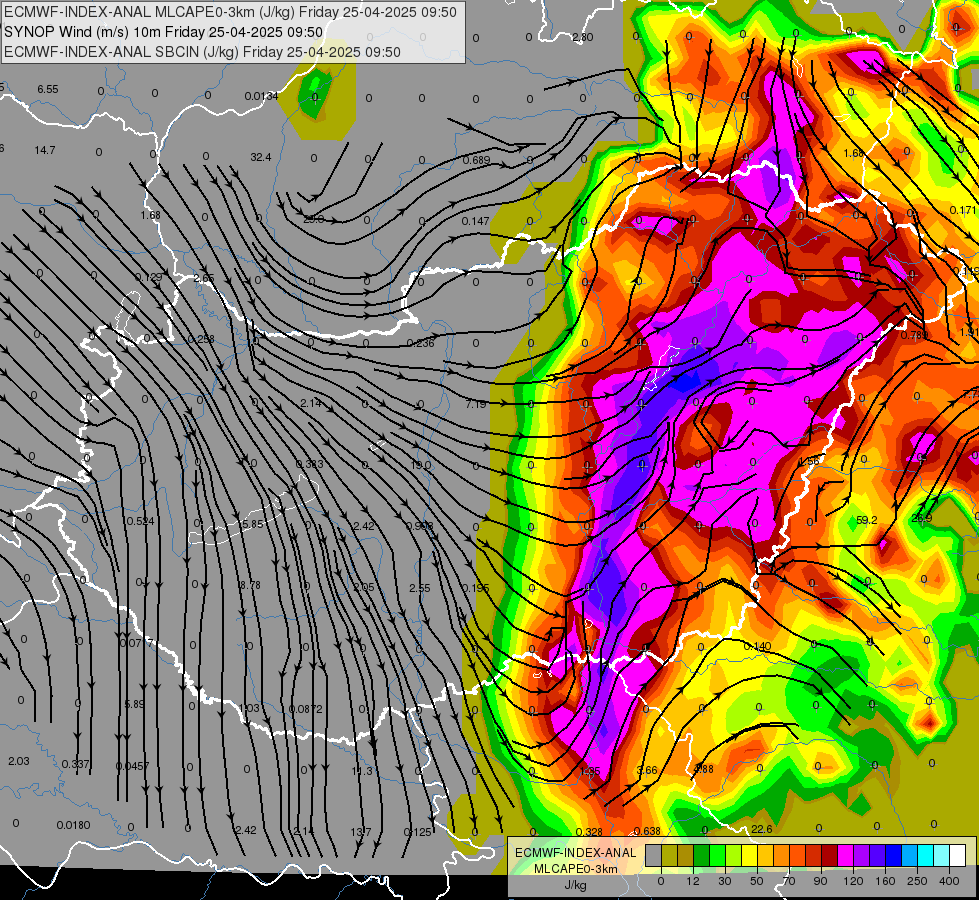
Task: Click the map value 2.05
Action: tap(364, 587)
